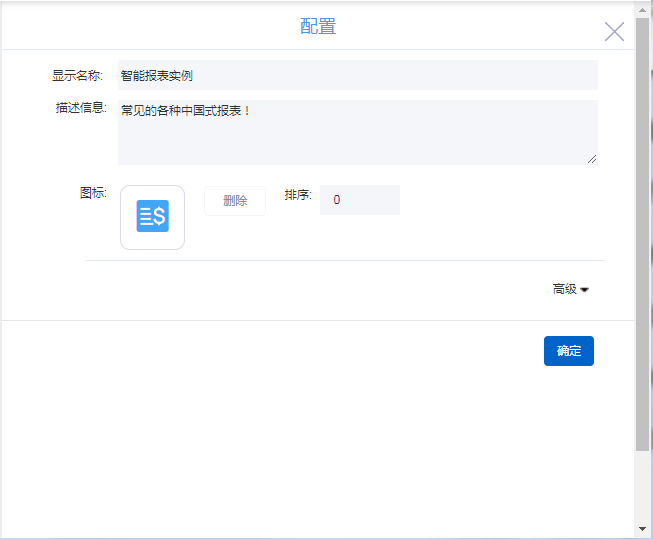Click the 显示名称 label
653x539 pixels.
77,76
